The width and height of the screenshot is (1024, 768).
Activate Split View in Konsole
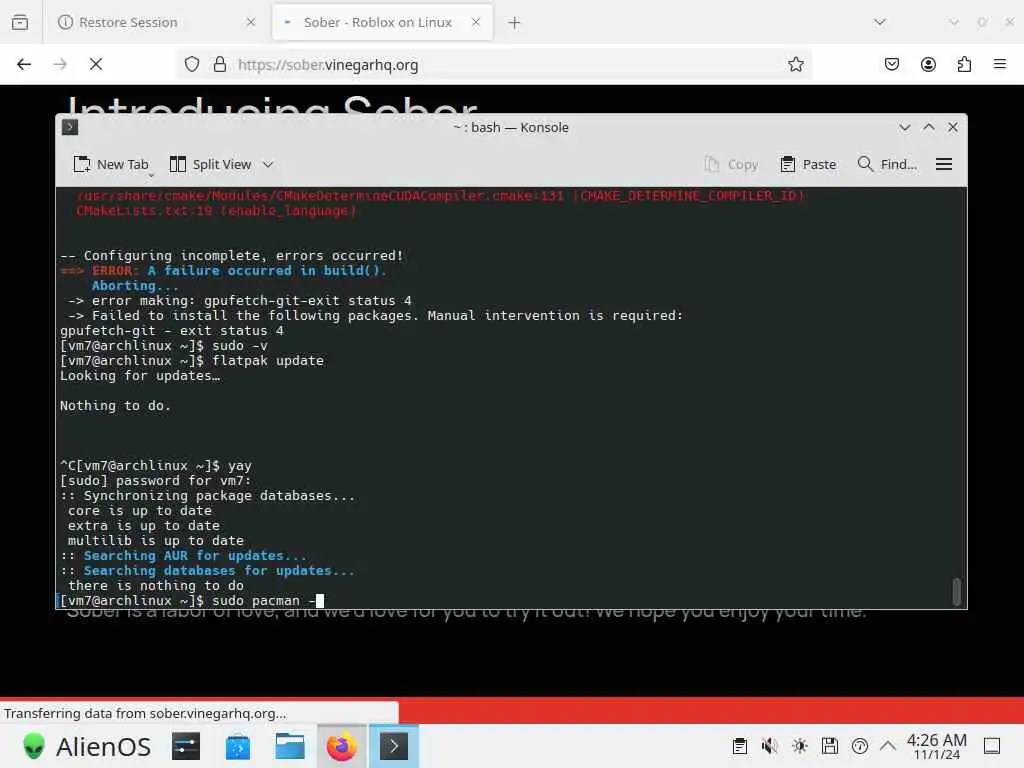pos(210,165)
